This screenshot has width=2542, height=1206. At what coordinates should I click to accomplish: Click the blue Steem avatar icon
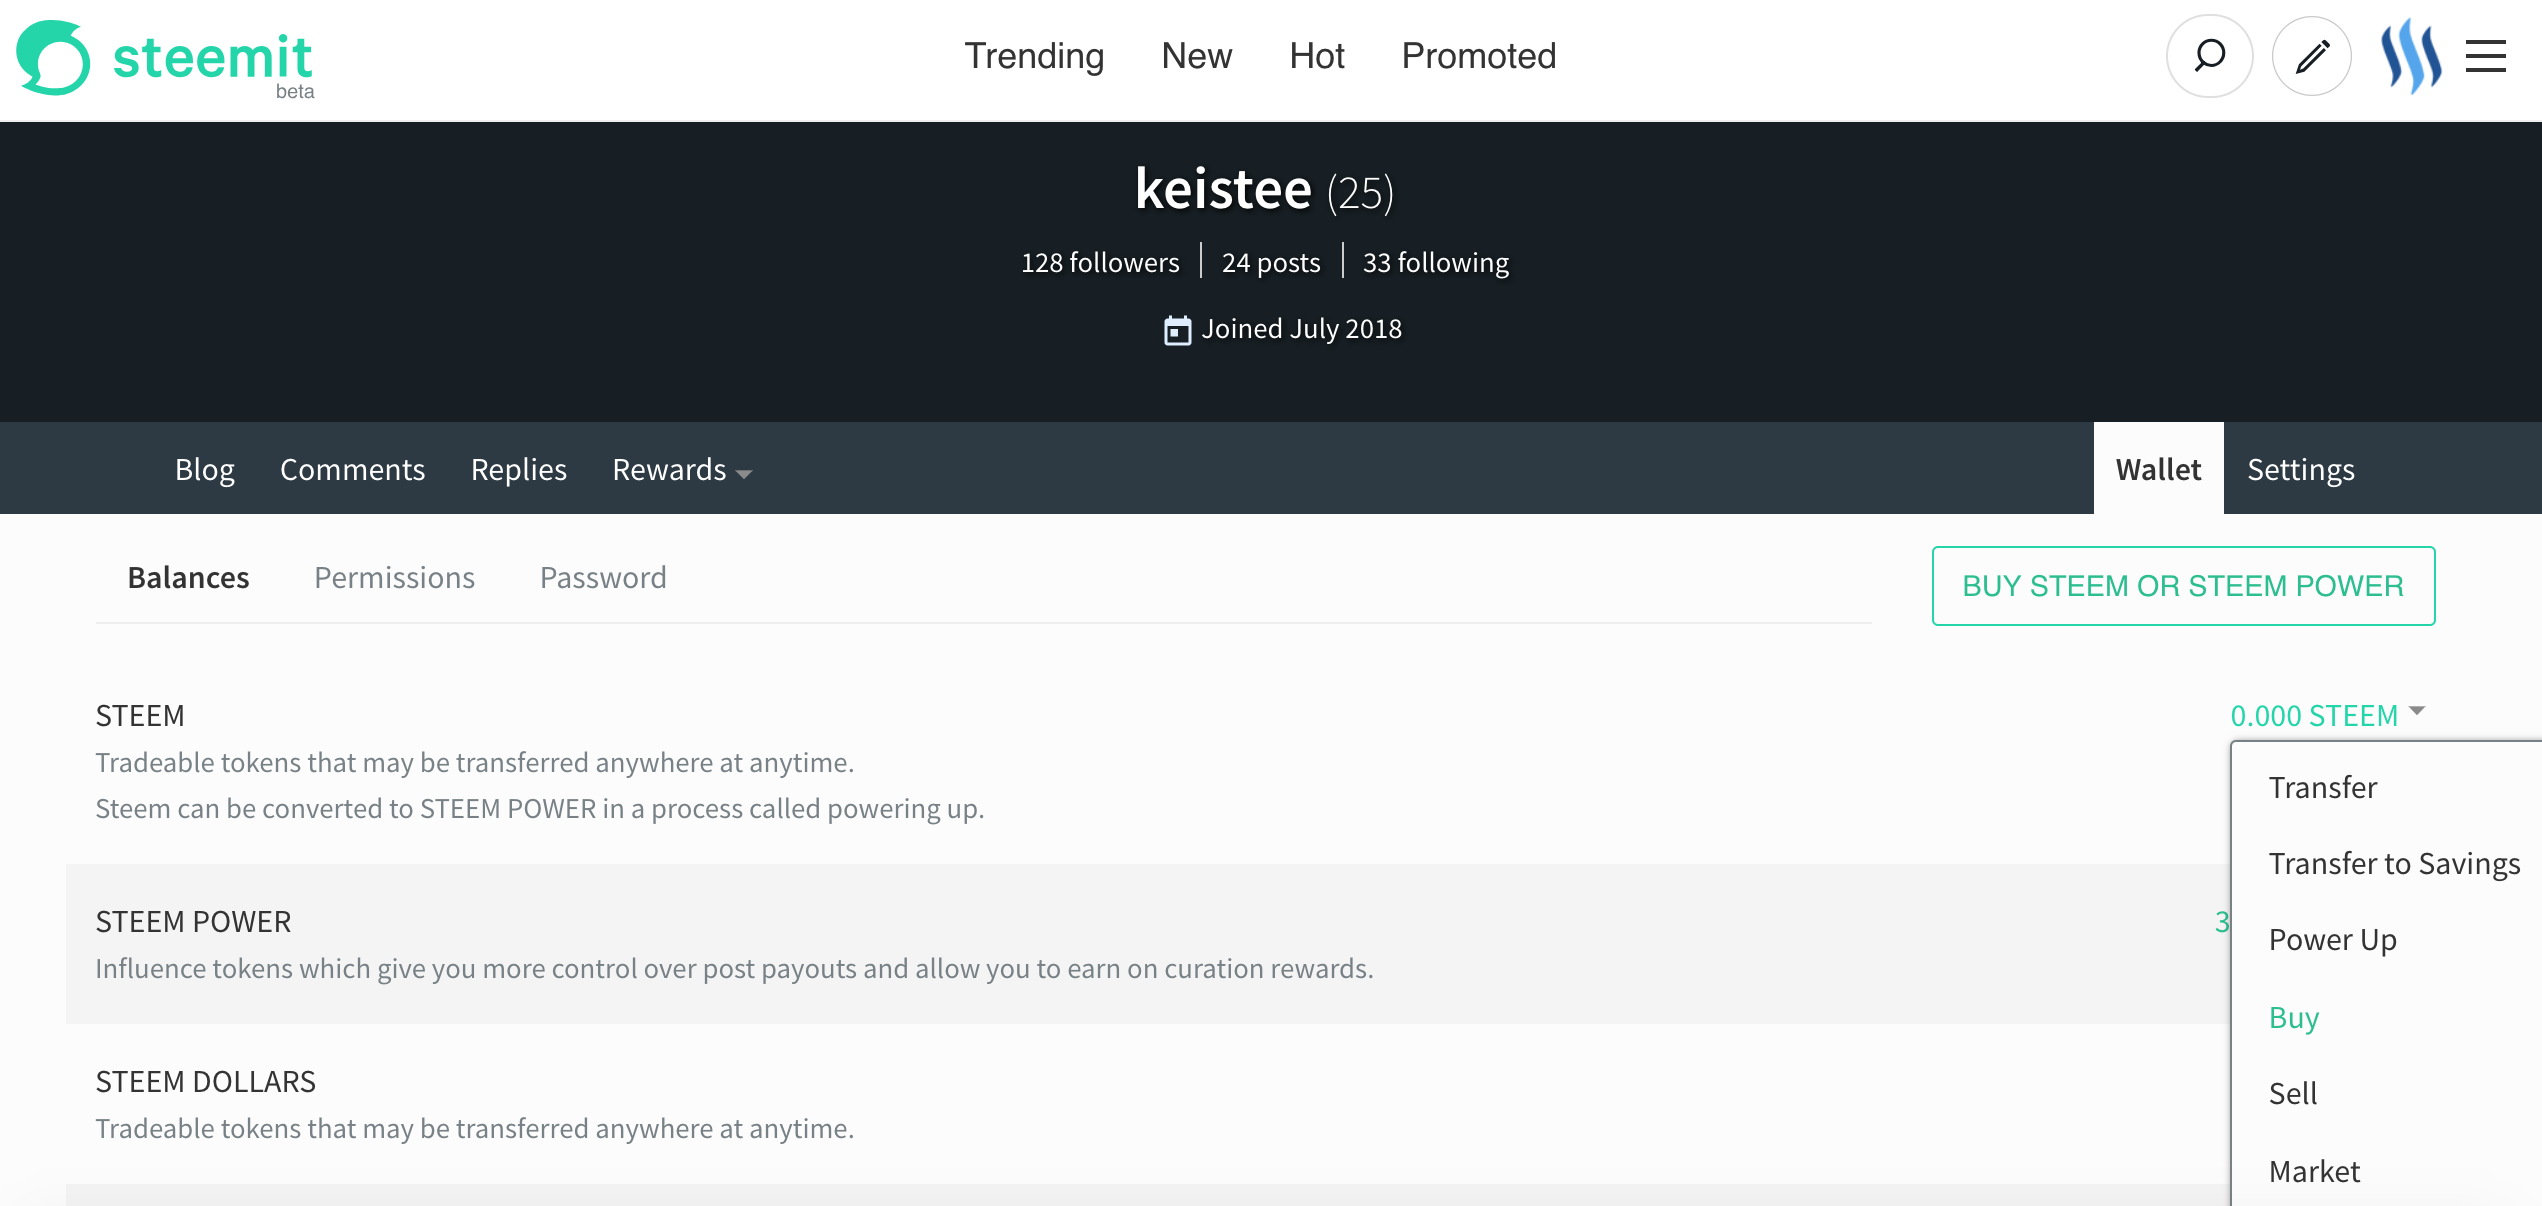2410,56
